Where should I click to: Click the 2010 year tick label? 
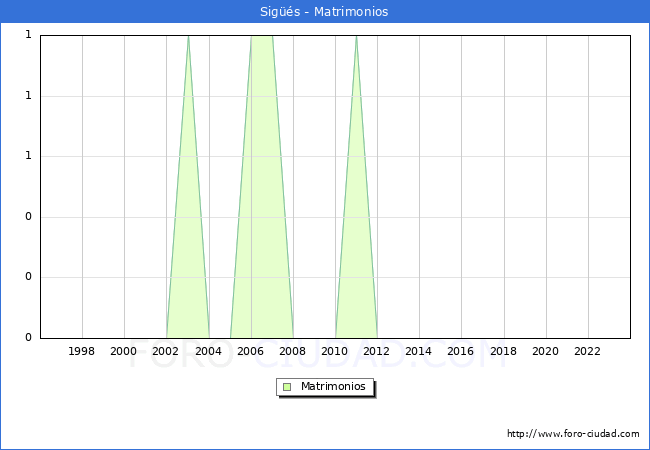click(335, 352)
